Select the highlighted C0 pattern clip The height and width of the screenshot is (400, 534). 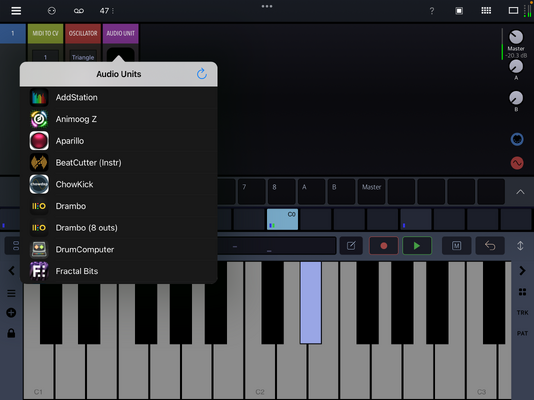tap(282, 219)
